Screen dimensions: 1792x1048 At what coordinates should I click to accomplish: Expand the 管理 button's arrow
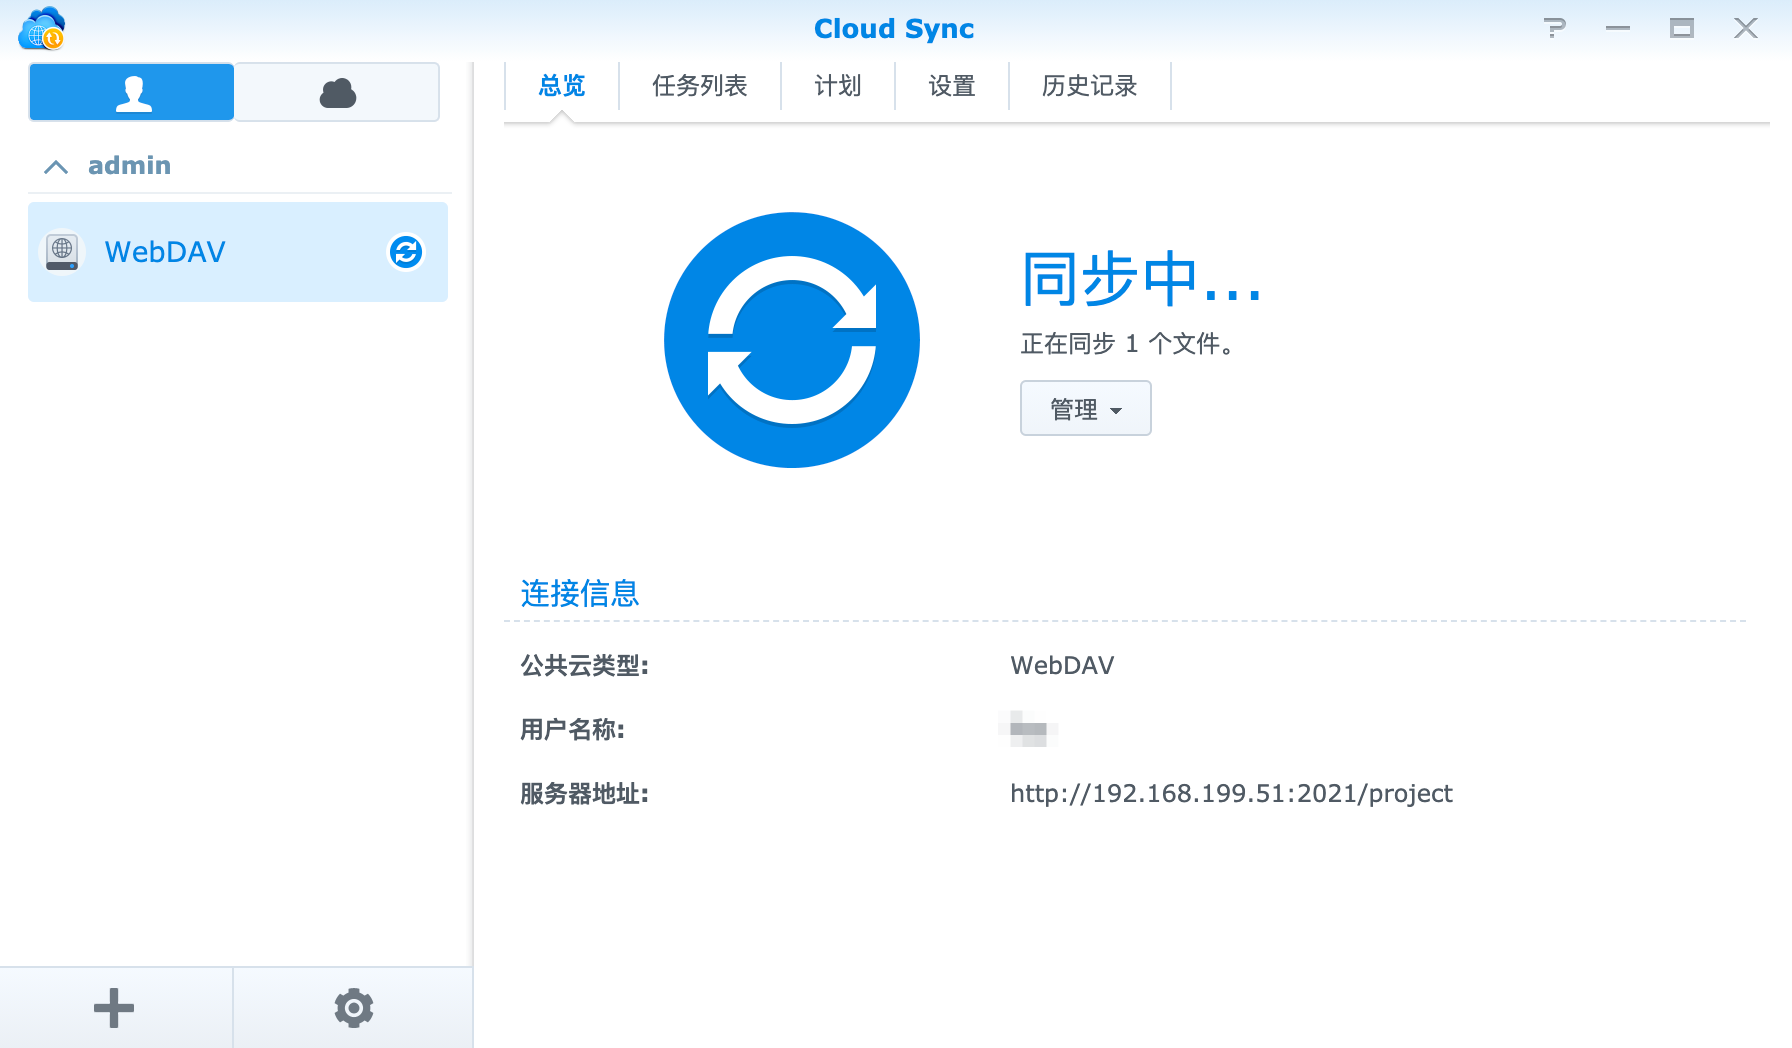[1117, 410]
